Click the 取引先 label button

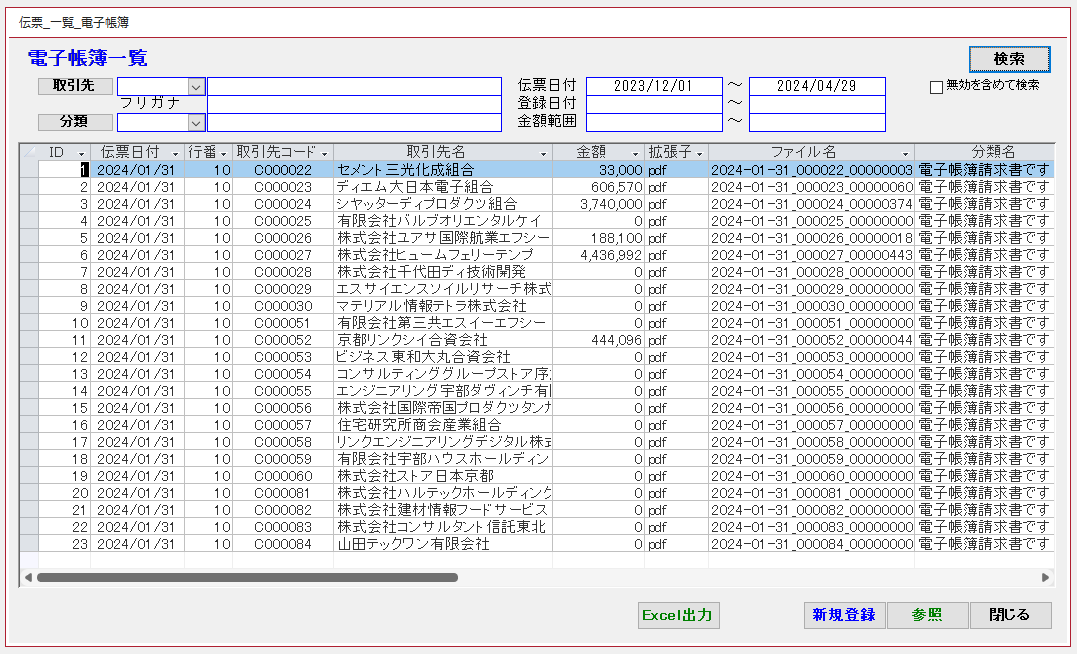[x=76, y=86]
